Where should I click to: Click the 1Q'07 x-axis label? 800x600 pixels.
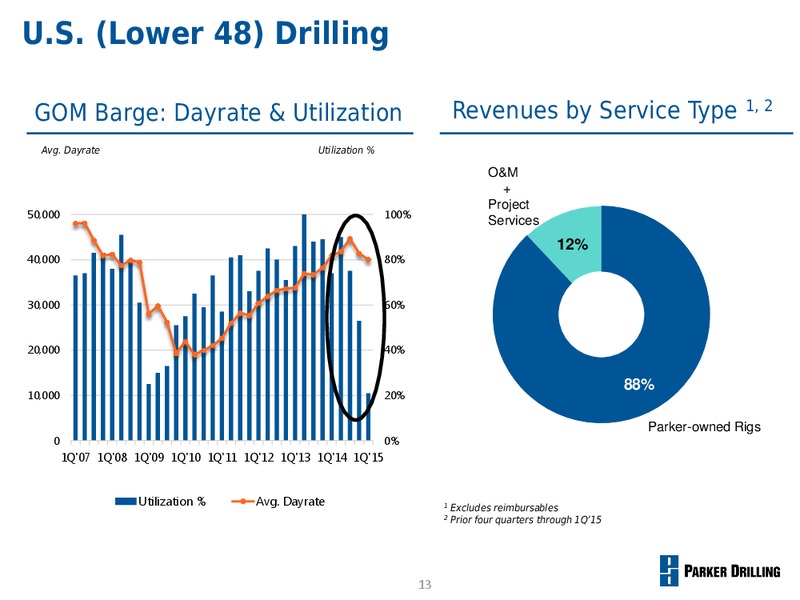pos(76,458)
